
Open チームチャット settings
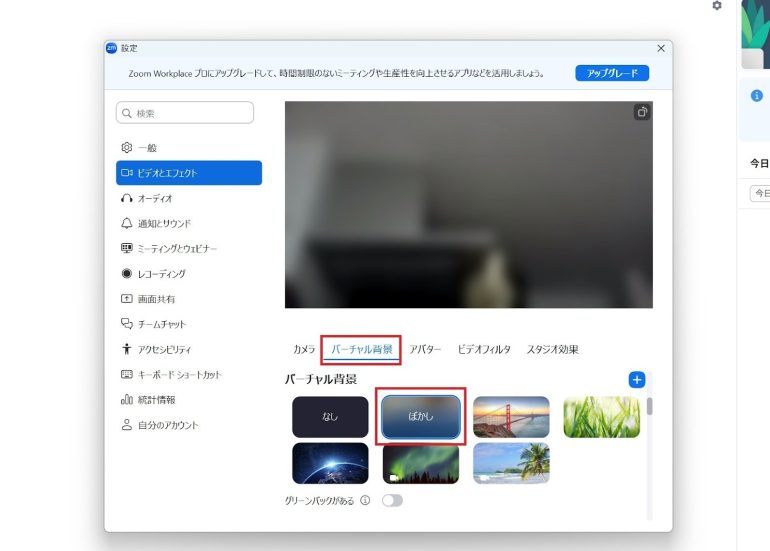(161, 324)
